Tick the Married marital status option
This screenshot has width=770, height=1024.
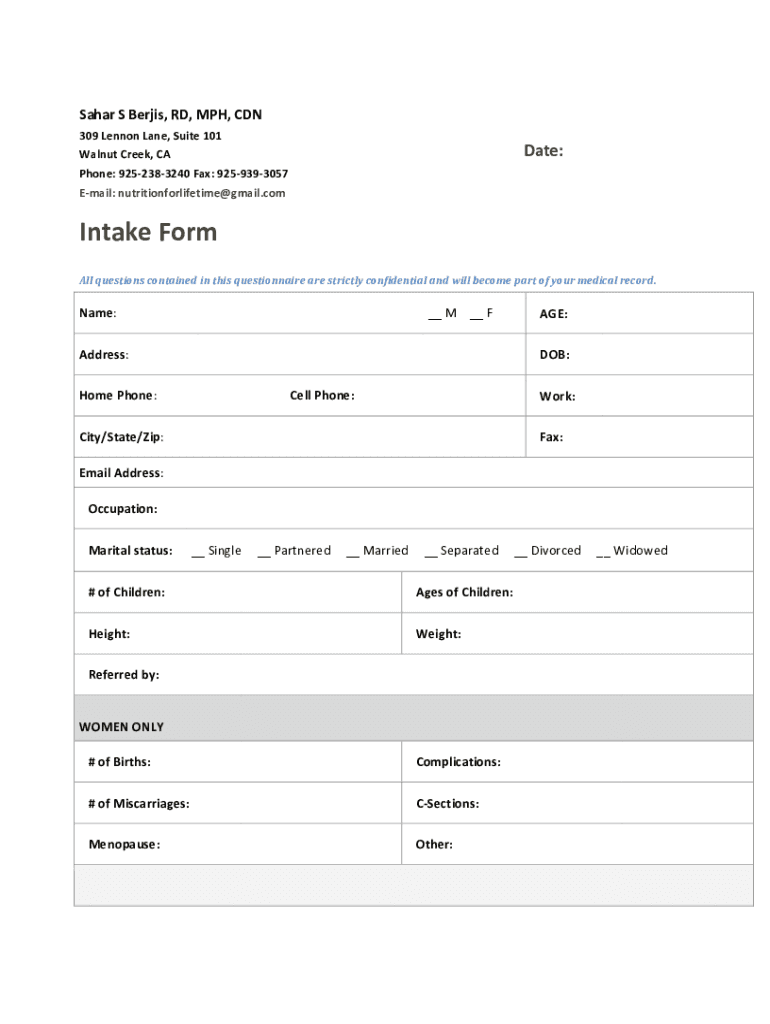point(353,551)
